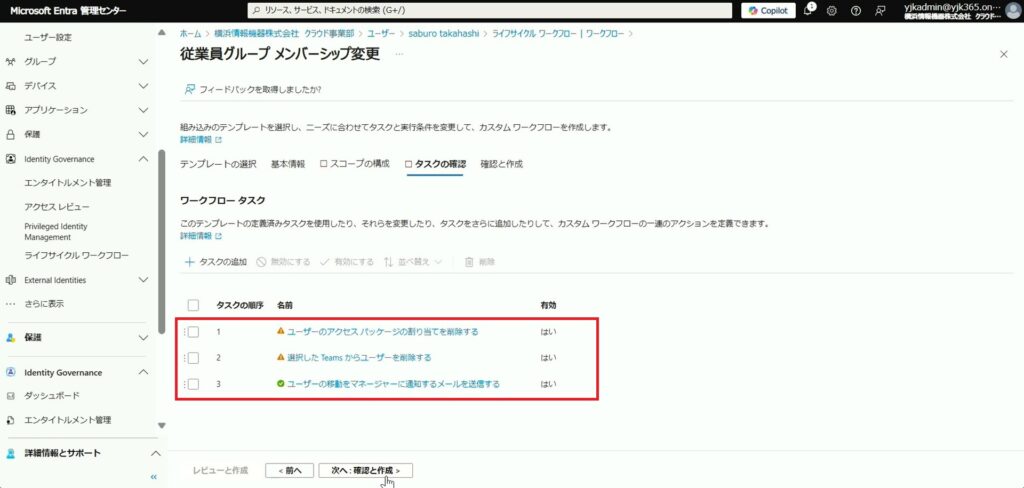Collapse upper Identity Governance chevron
Viewport: 1024px width, 488px height.
(144, 159)
